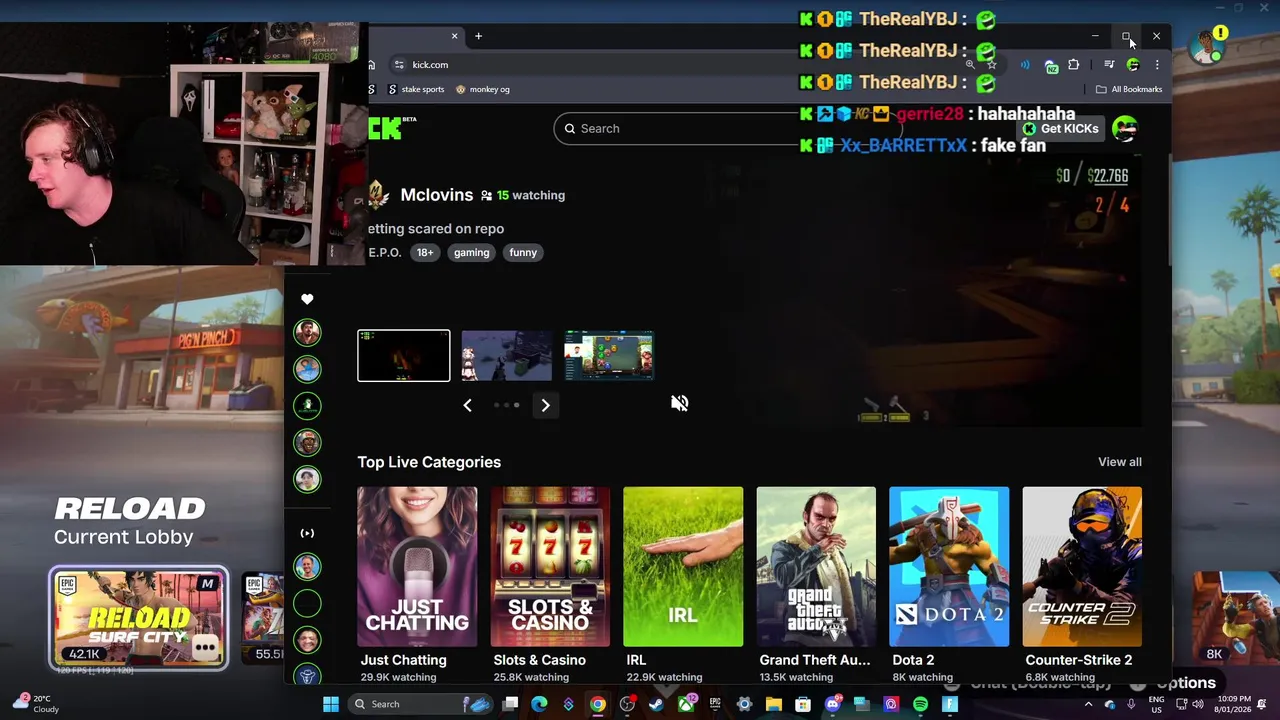
Task: Close the current Chrome tab
Action: [x=454, y=36]
